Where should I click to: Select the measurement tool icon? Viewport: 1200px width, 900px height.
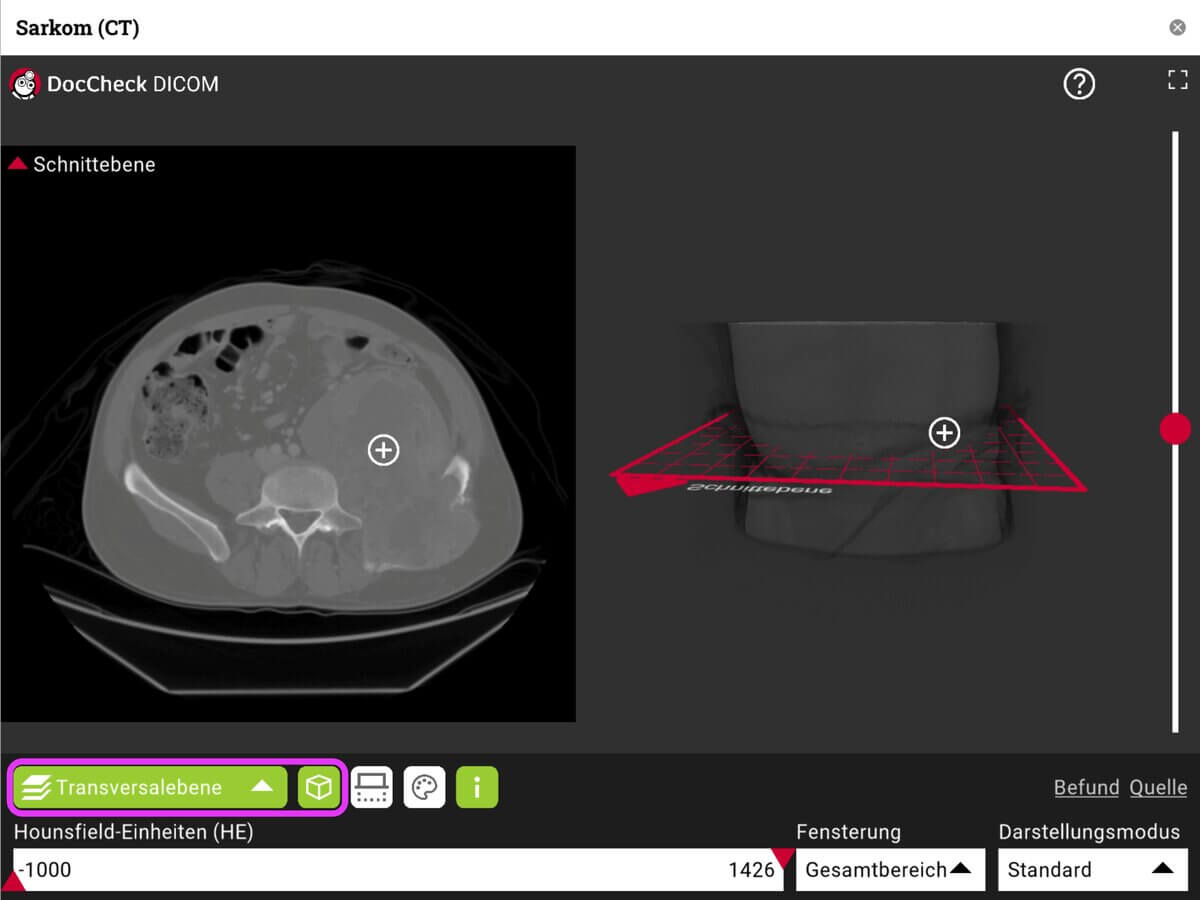pyautogui.click(x=372, y=787)
